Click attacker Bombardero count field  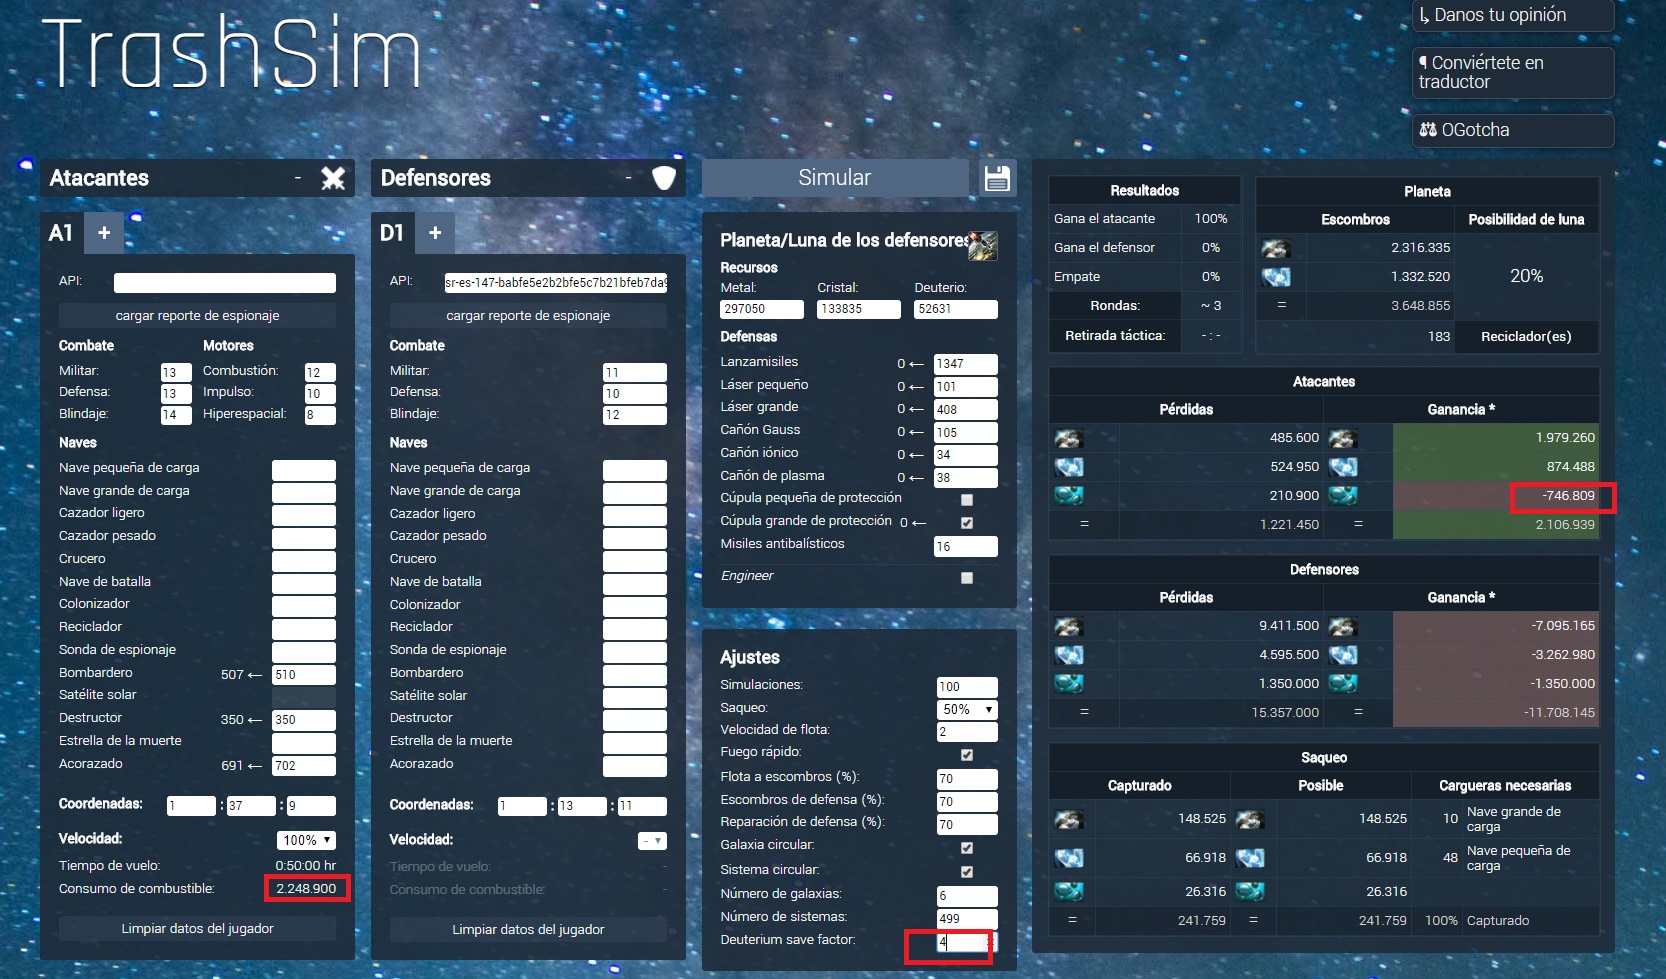(x=304, y=675)
